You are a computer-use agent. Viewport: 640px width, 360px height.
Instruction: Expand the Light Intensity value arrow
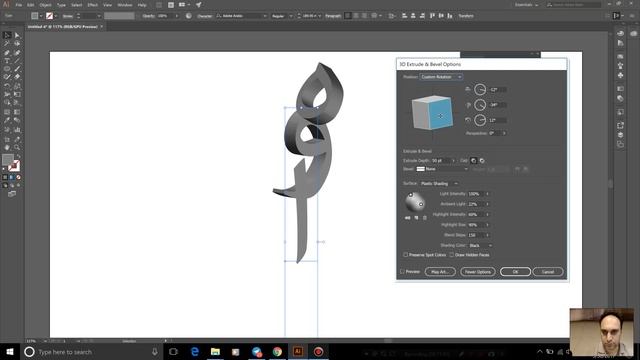[487, 194]
